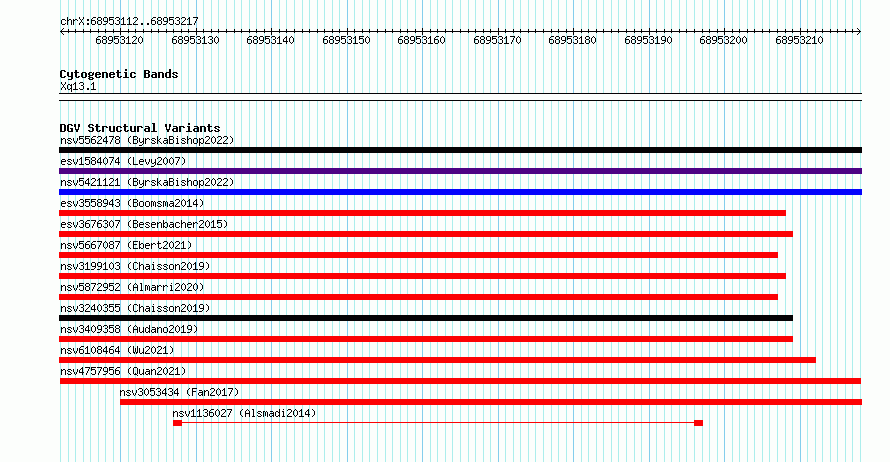Click the purple bar for esv1584074
This screenshot has width=890, height=462.
click(x=460, y=171)
